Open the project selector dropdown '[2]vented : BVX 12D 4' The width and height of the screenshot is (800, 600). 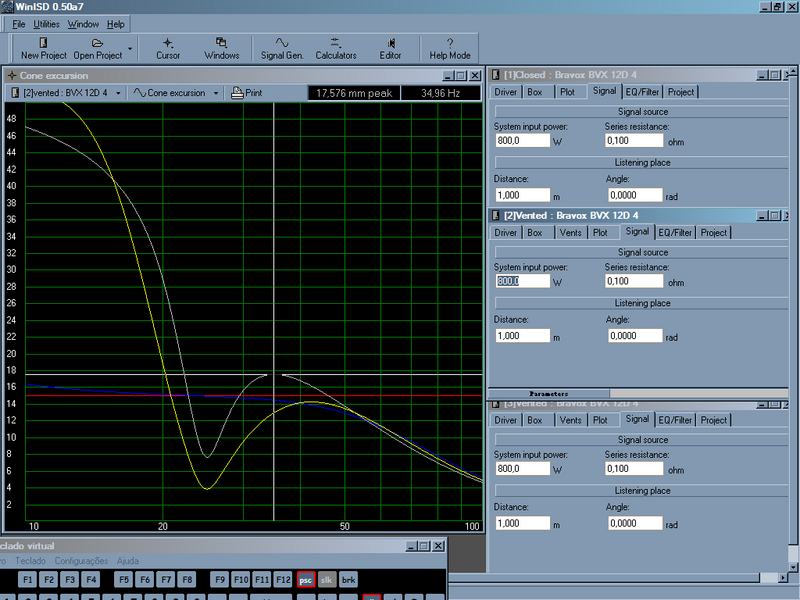(118, 93)
